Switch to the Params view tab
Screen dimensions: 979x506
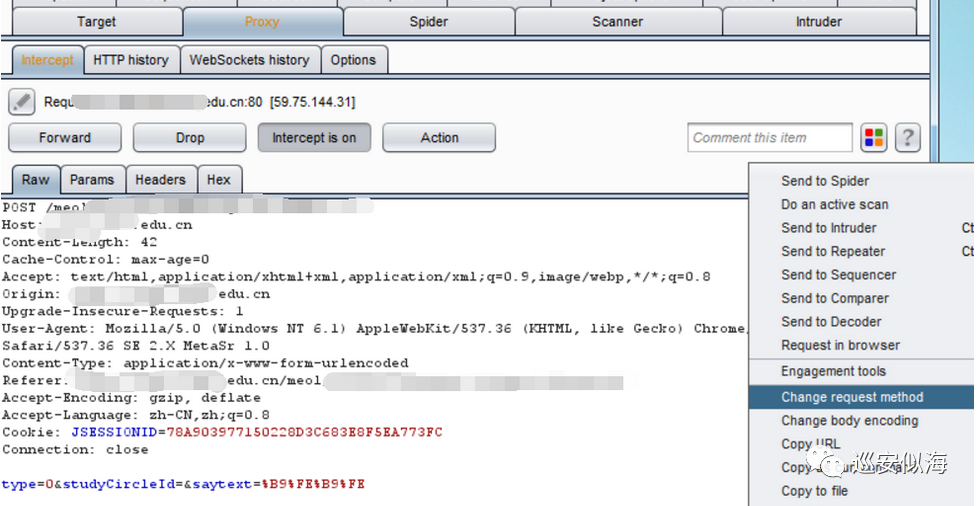tap(92, 180)
